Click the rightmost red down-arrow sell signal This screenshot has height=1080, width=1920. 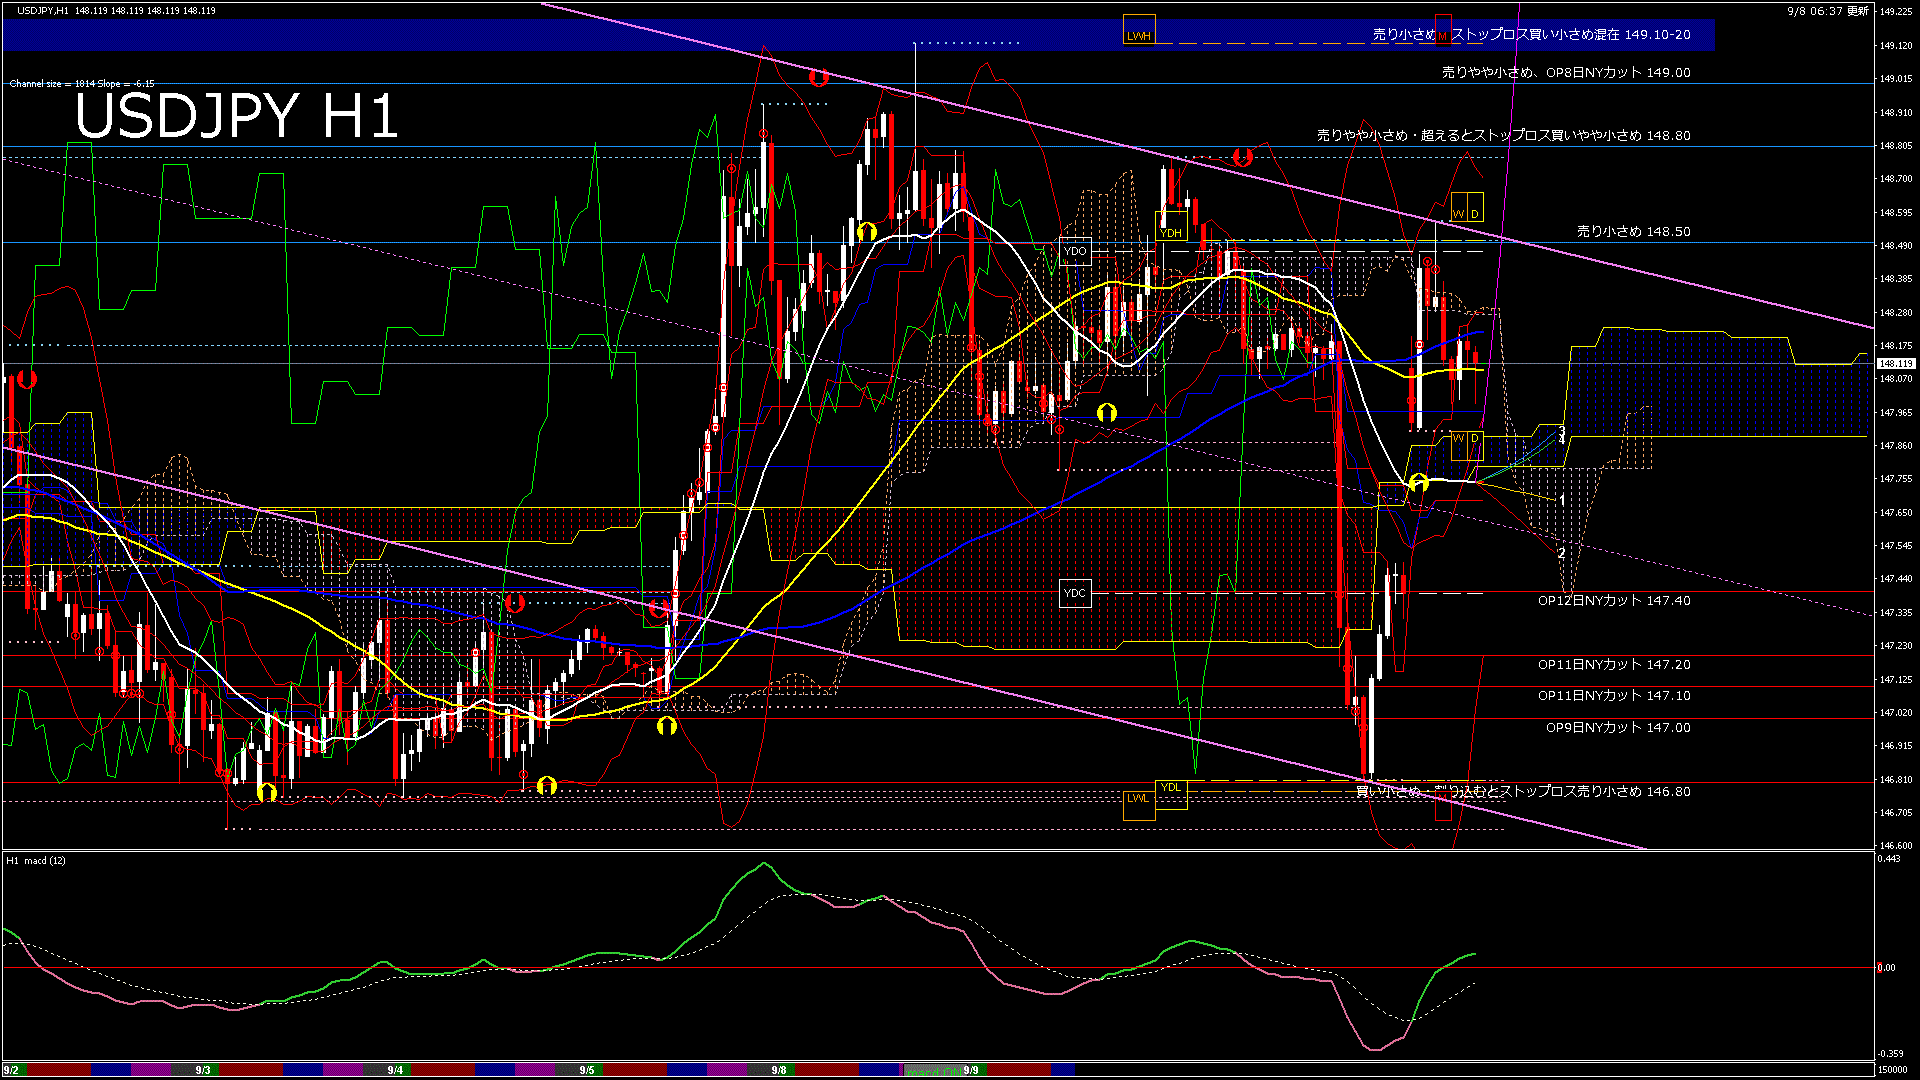coord(1243,157)
